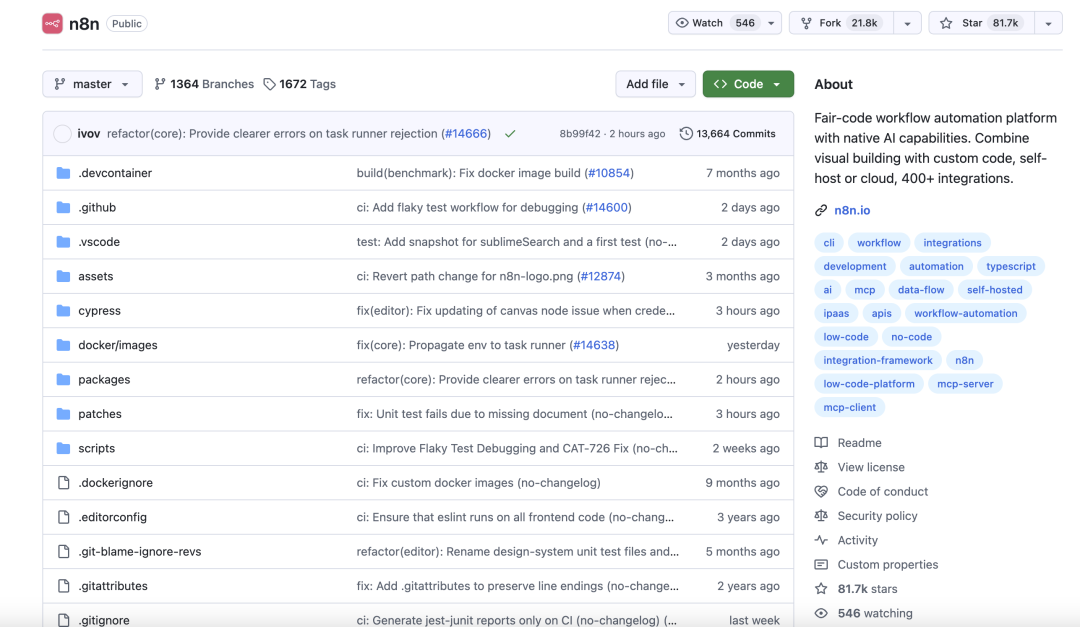This screenshot has width=1080, height=627.
Task: View the 1364 Branches link
Action: [x=205, y=84]
